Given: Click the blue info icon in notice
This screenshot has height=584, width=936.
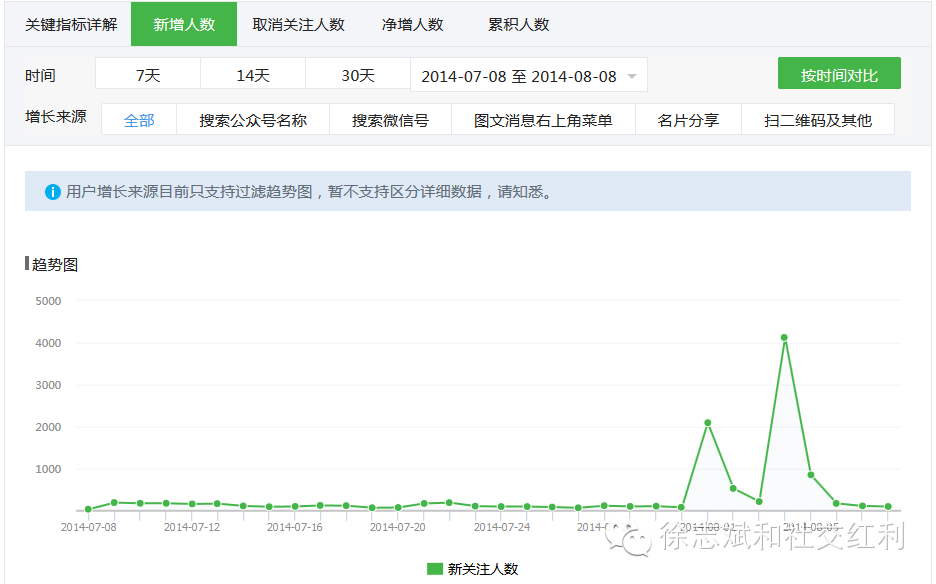Looking at the screenshot, I should tap(53, 192).
